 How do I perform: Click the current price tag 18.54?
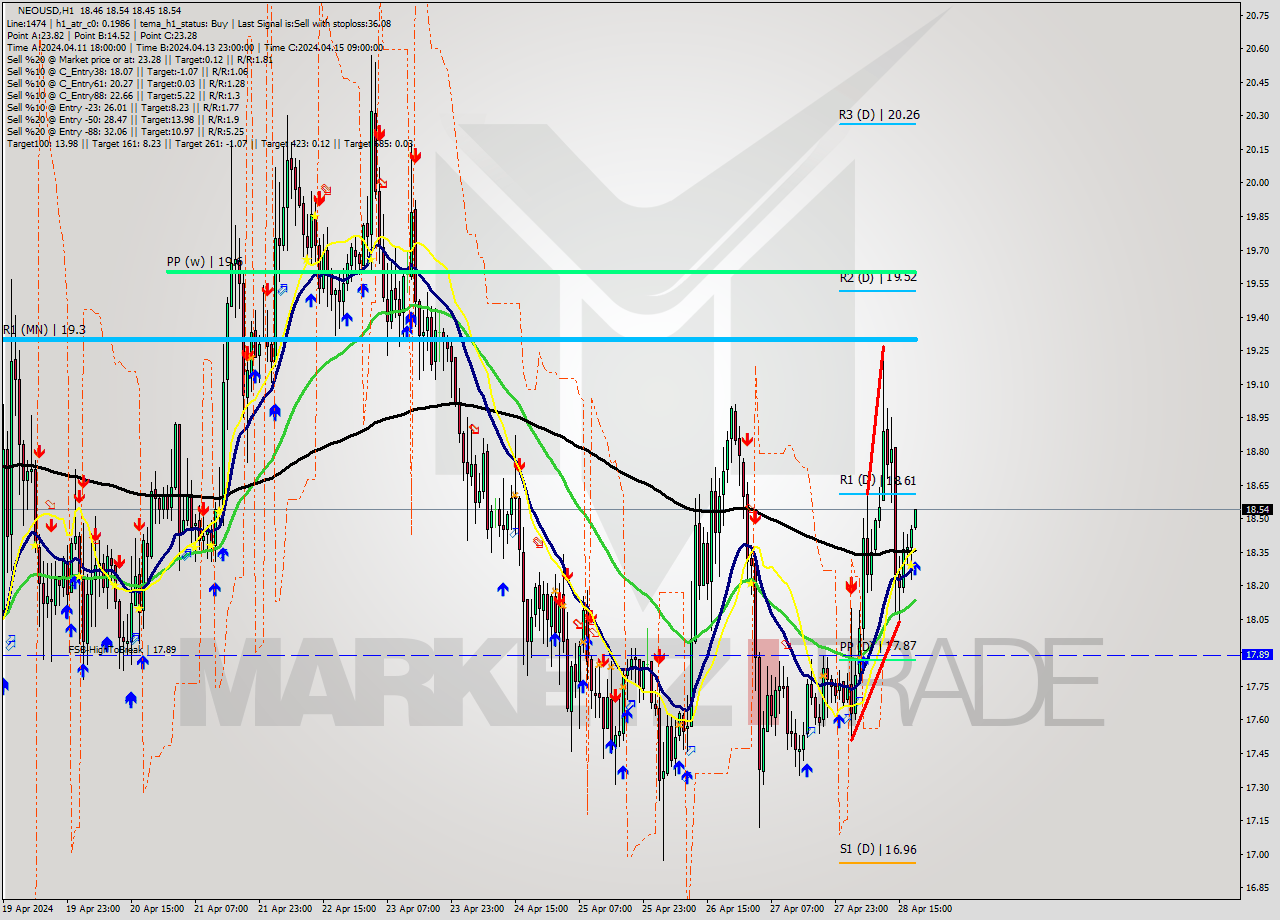[x=1257, y=509]
